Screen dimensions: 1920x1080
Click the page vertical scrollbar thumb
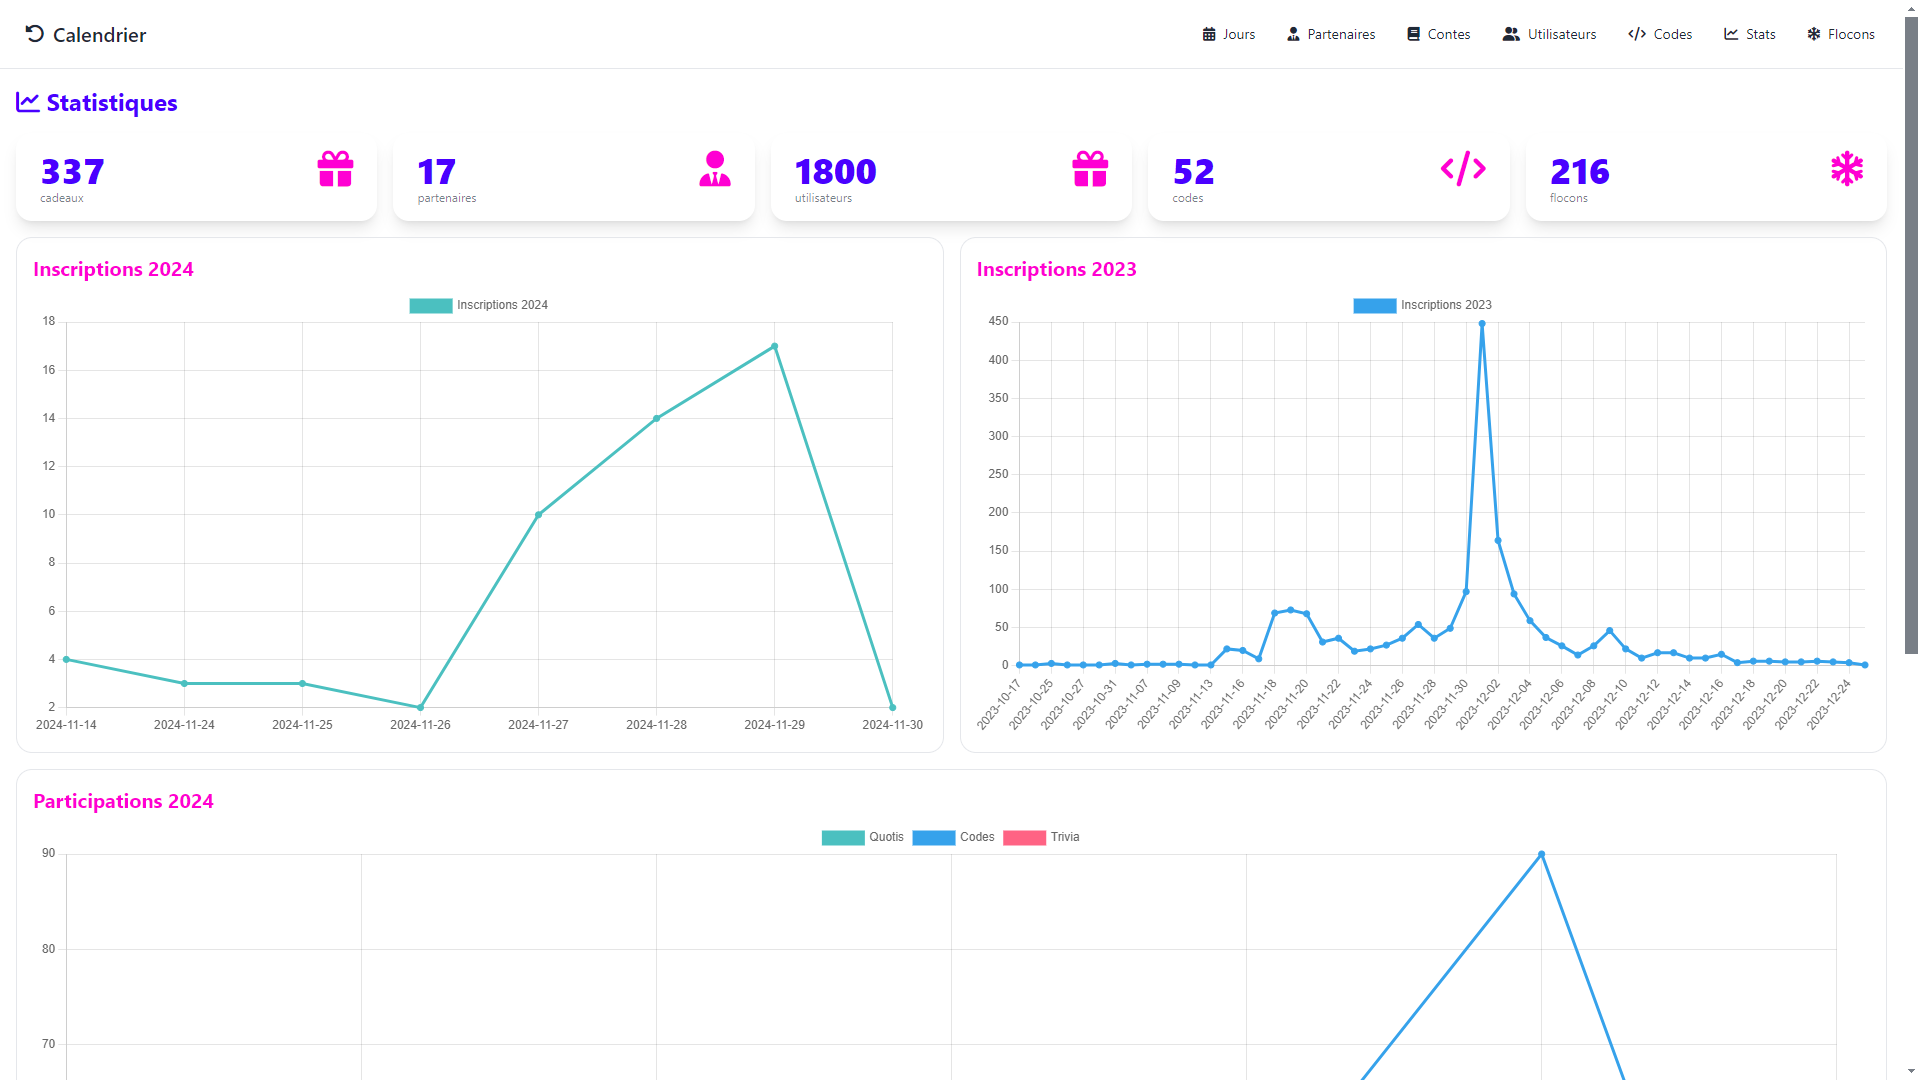point(1911,336)
